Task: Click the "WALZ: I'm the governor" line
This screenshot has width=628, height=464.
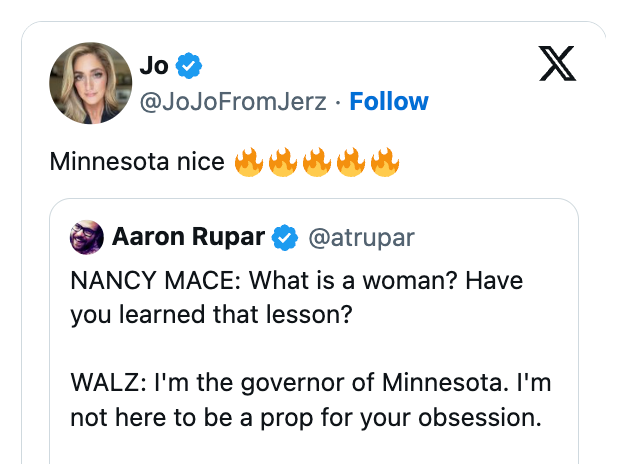Action: (x=310, y=382)
